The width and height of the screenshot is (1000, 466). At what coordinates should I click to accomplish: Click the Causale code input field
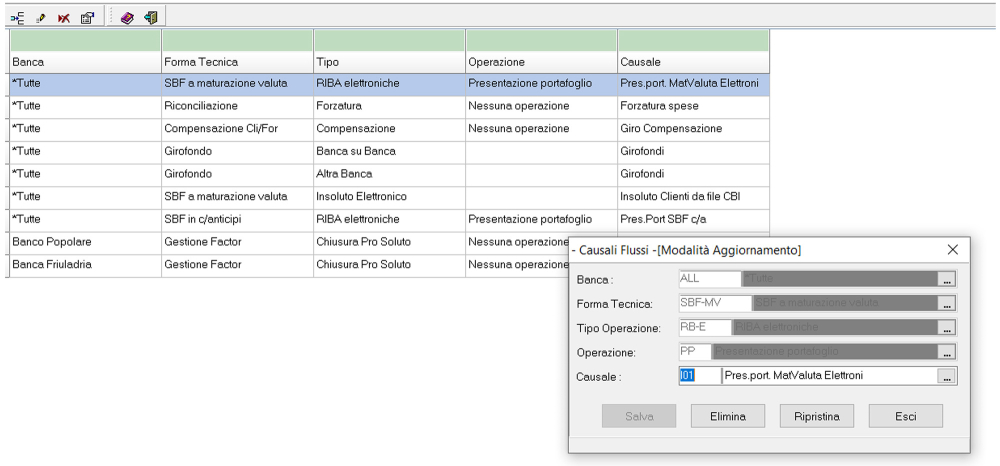click(698, 376)
